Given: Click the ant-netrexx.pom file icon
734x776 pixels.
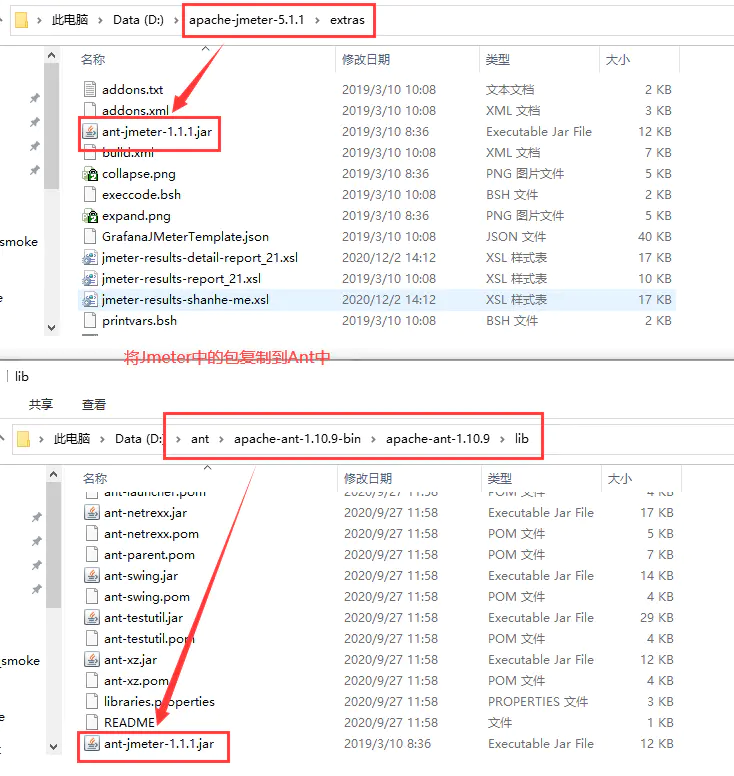Looking at the screenshot, I should point(92,534).
